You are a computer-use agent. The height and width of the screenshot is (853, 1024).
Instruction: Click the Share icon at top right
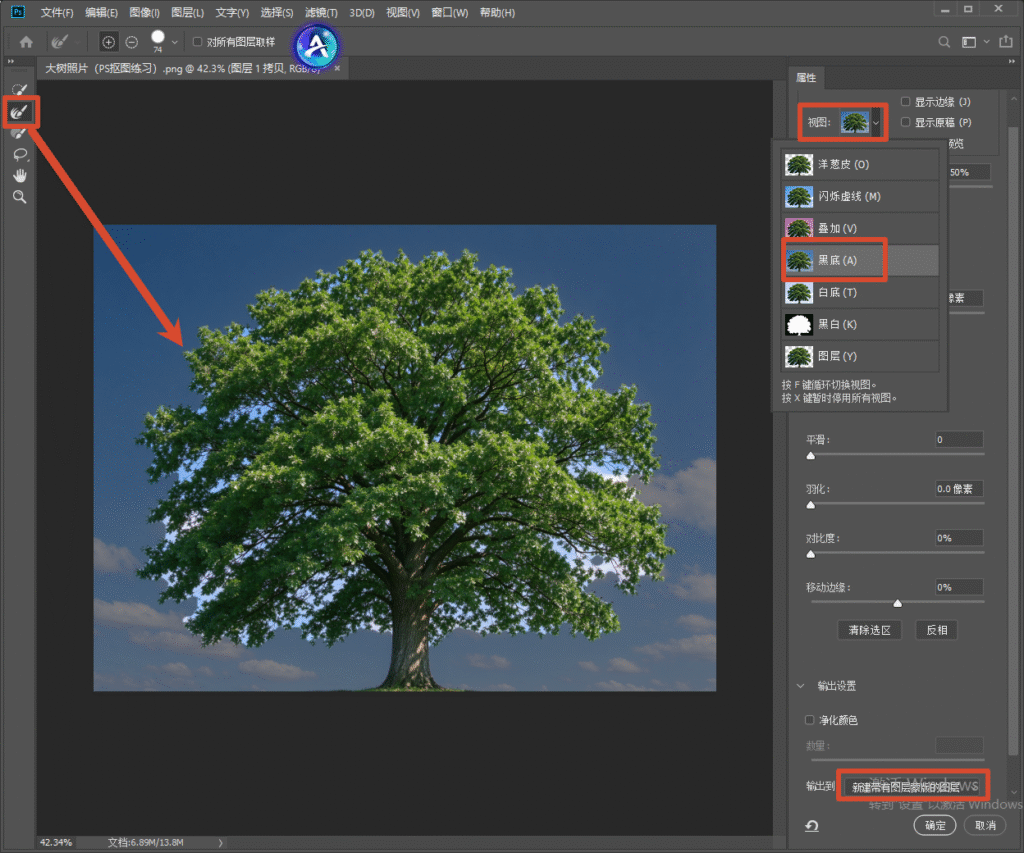pos(1006,42)
